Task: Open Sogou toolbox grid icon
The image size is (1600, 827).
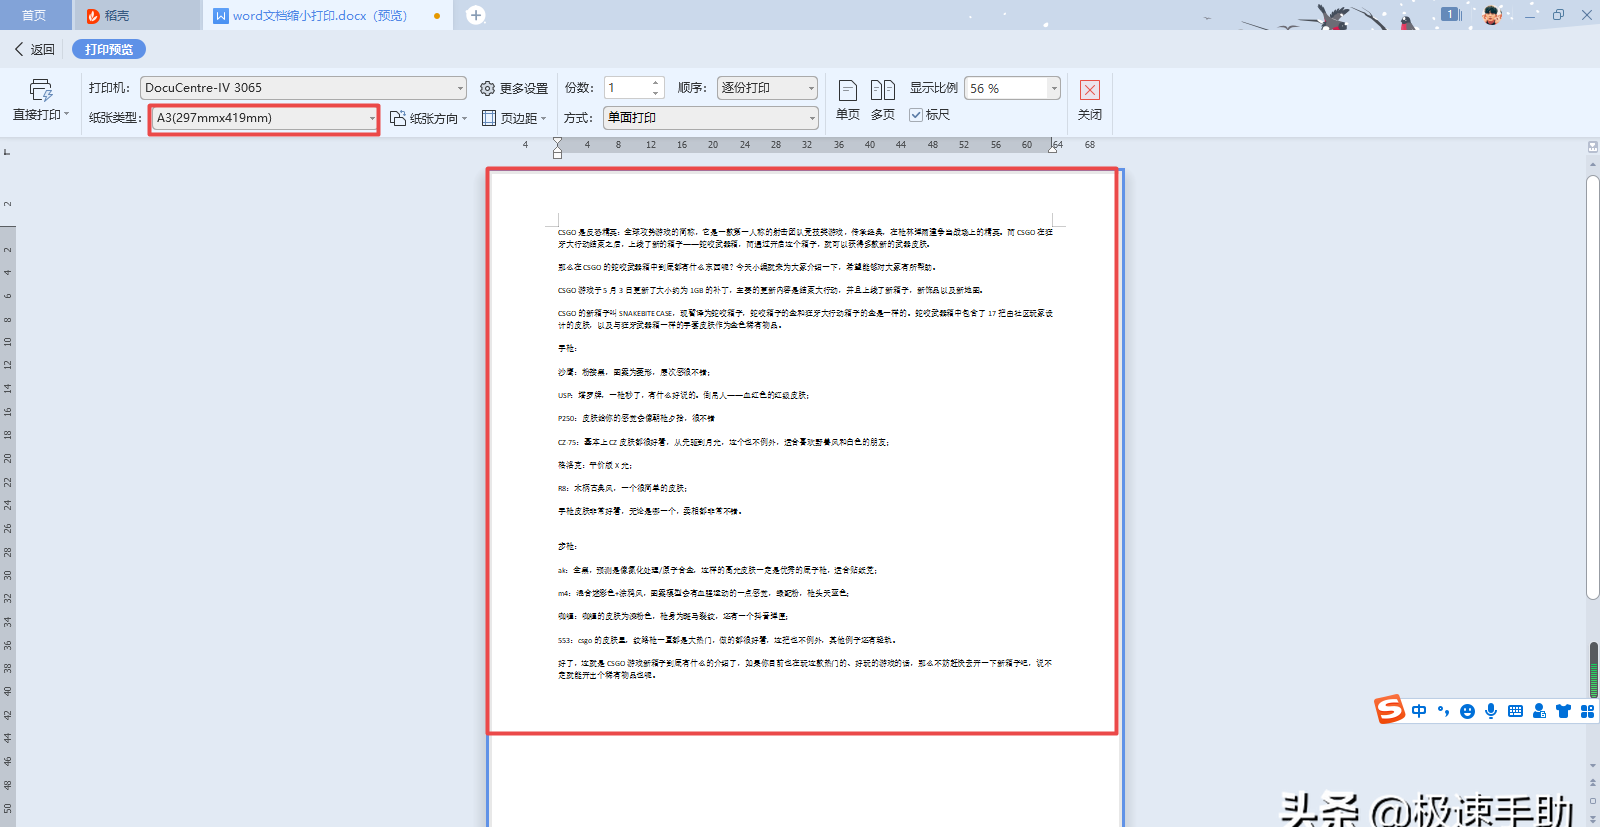Action: click(1587, 711)
